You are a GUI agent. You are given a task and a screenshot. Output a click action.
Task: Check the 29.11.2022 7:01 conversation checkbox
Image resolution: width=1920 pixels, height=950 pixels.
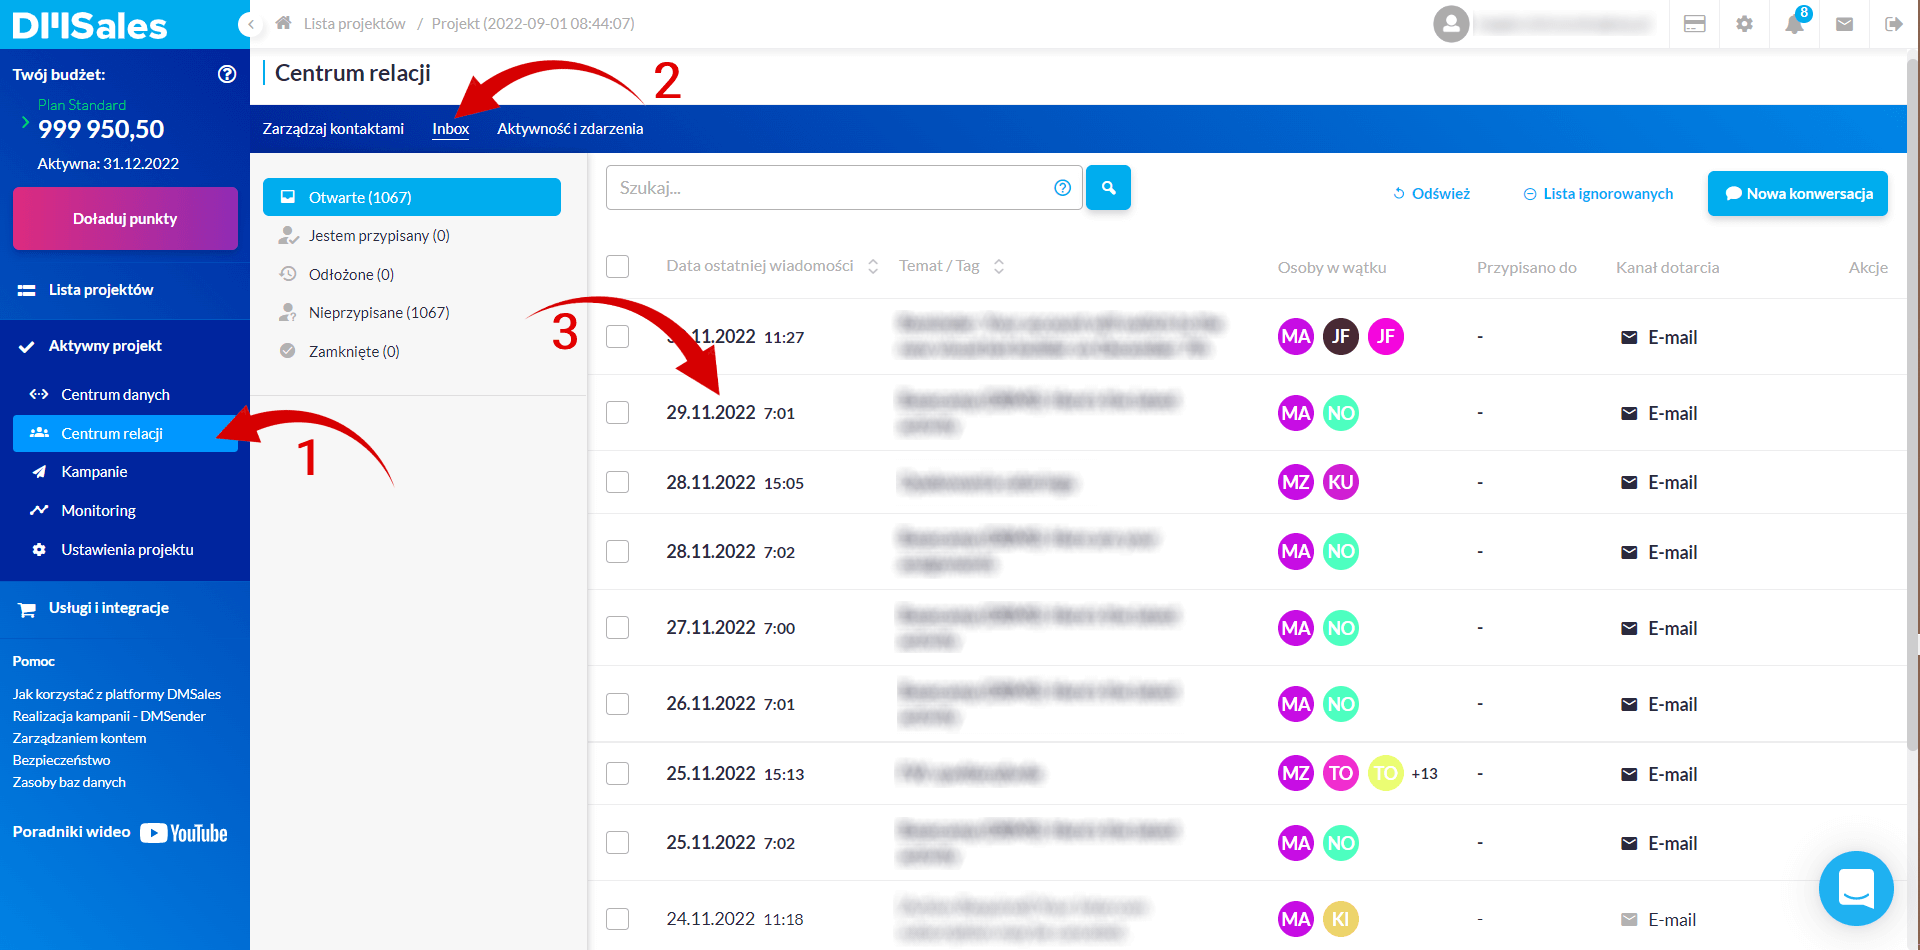[x=618, y=413]
